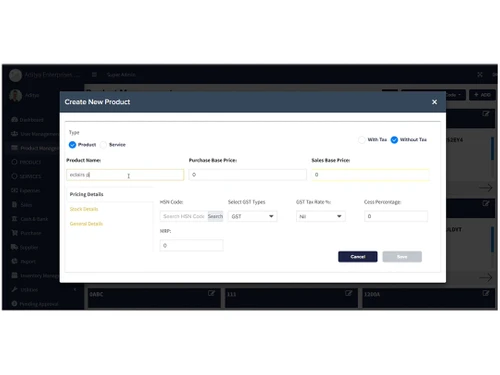The image size is (500, 375).
Task: Click the Cancel button
Action: coord(358,257)
